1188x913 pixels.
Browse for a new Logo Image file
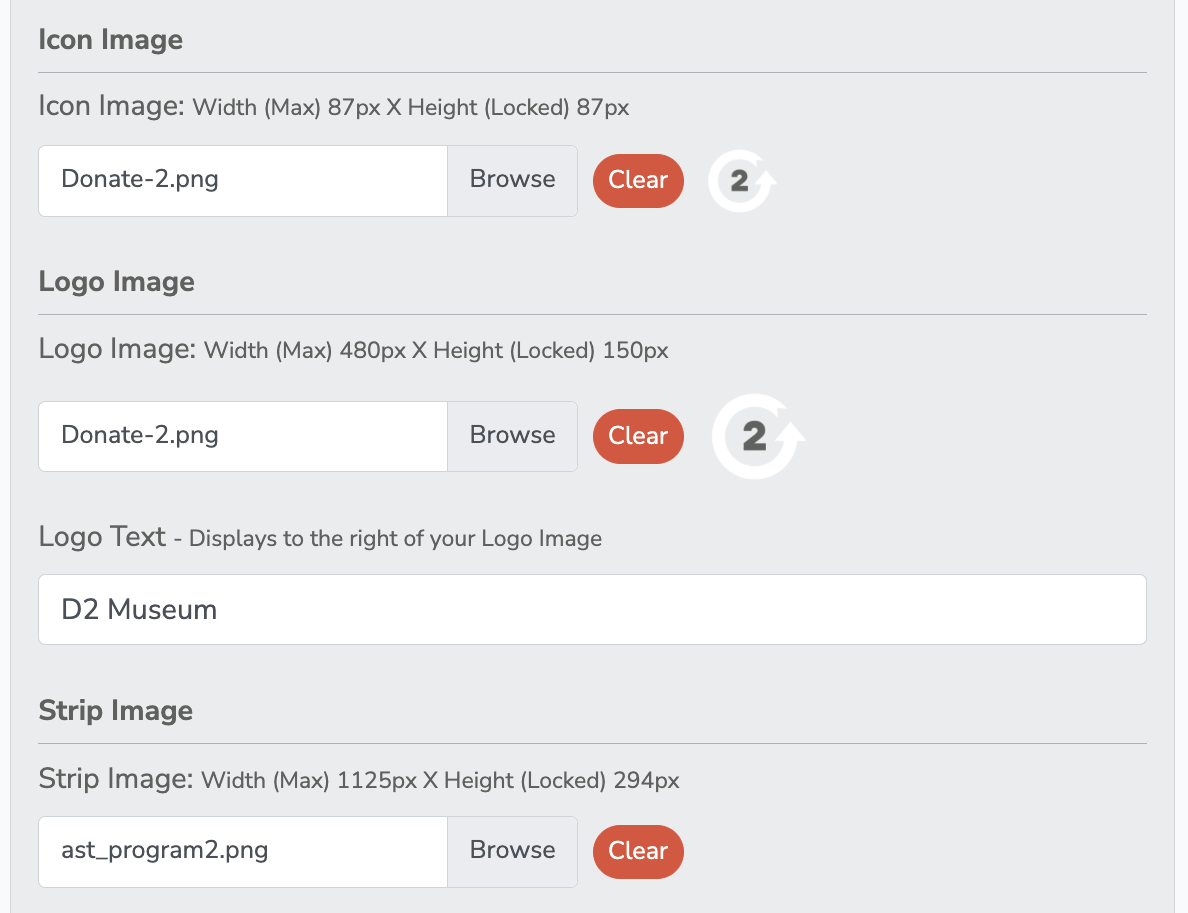[512, 436]
